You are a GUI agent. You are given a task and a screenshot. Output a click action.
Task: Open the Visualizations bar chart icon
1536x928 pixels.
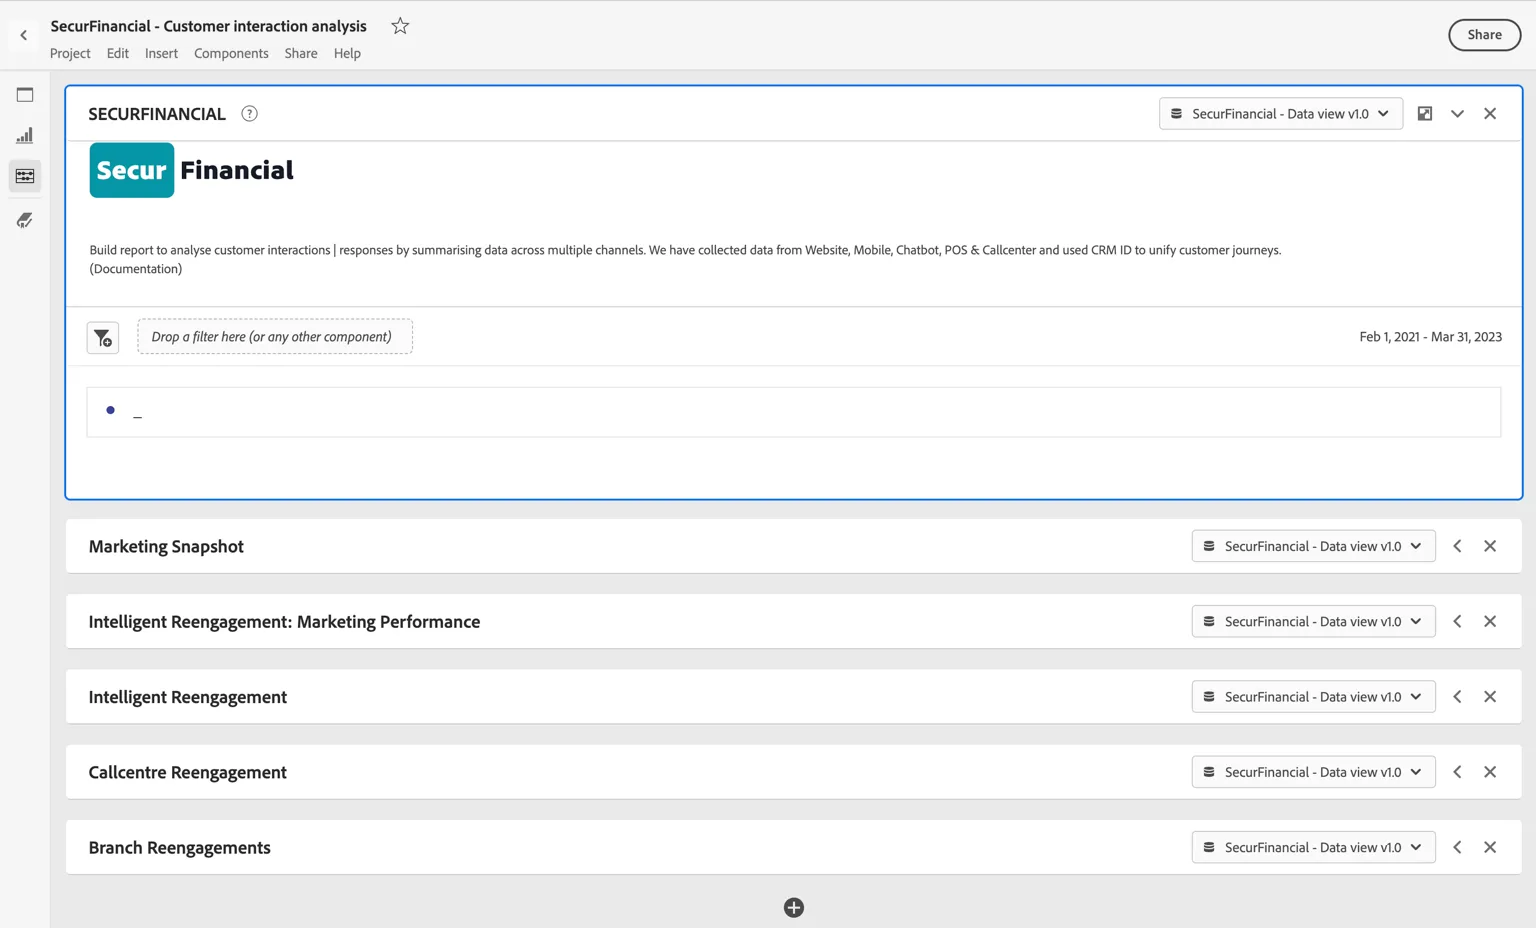point(25,136)
